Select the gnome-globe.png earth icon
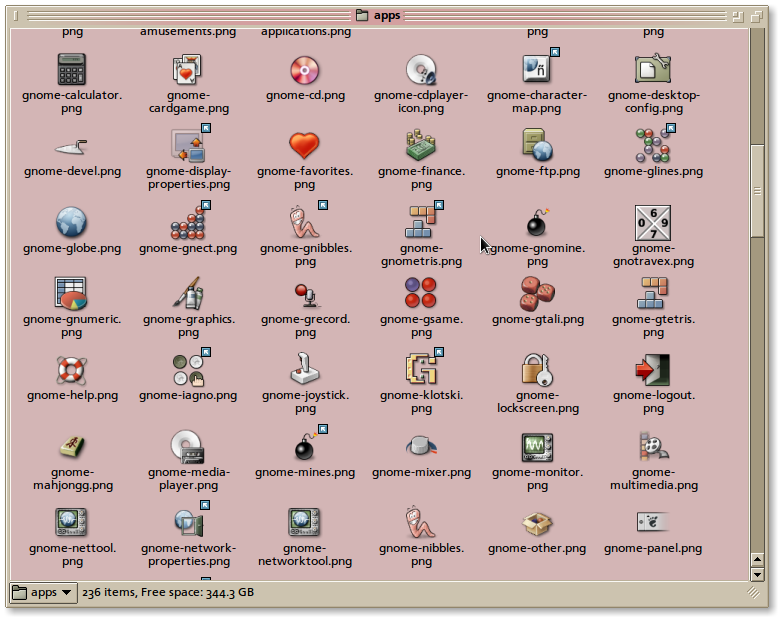Image resolution: width=778 pixels, height=617 pixels. tap(71, 222)
